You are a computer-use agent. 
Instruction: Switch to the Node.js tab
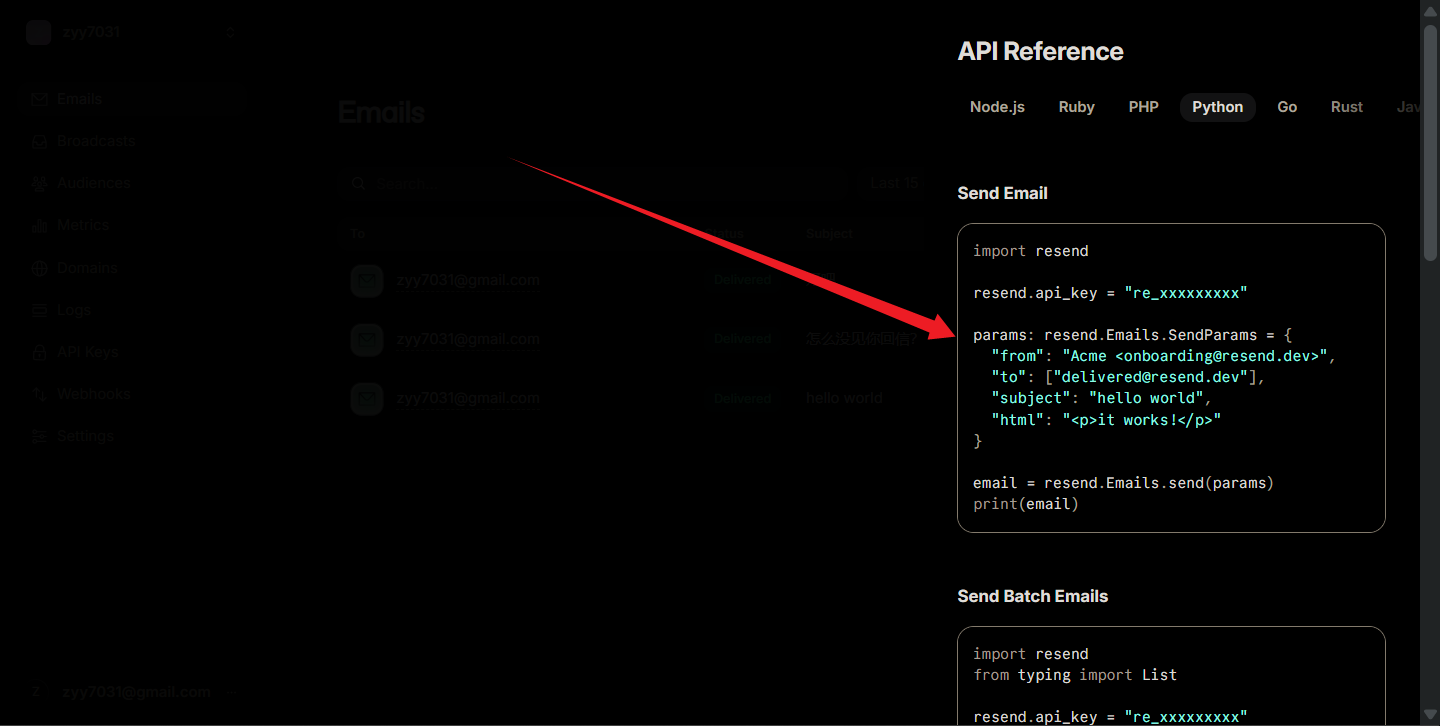click(997, 107)
